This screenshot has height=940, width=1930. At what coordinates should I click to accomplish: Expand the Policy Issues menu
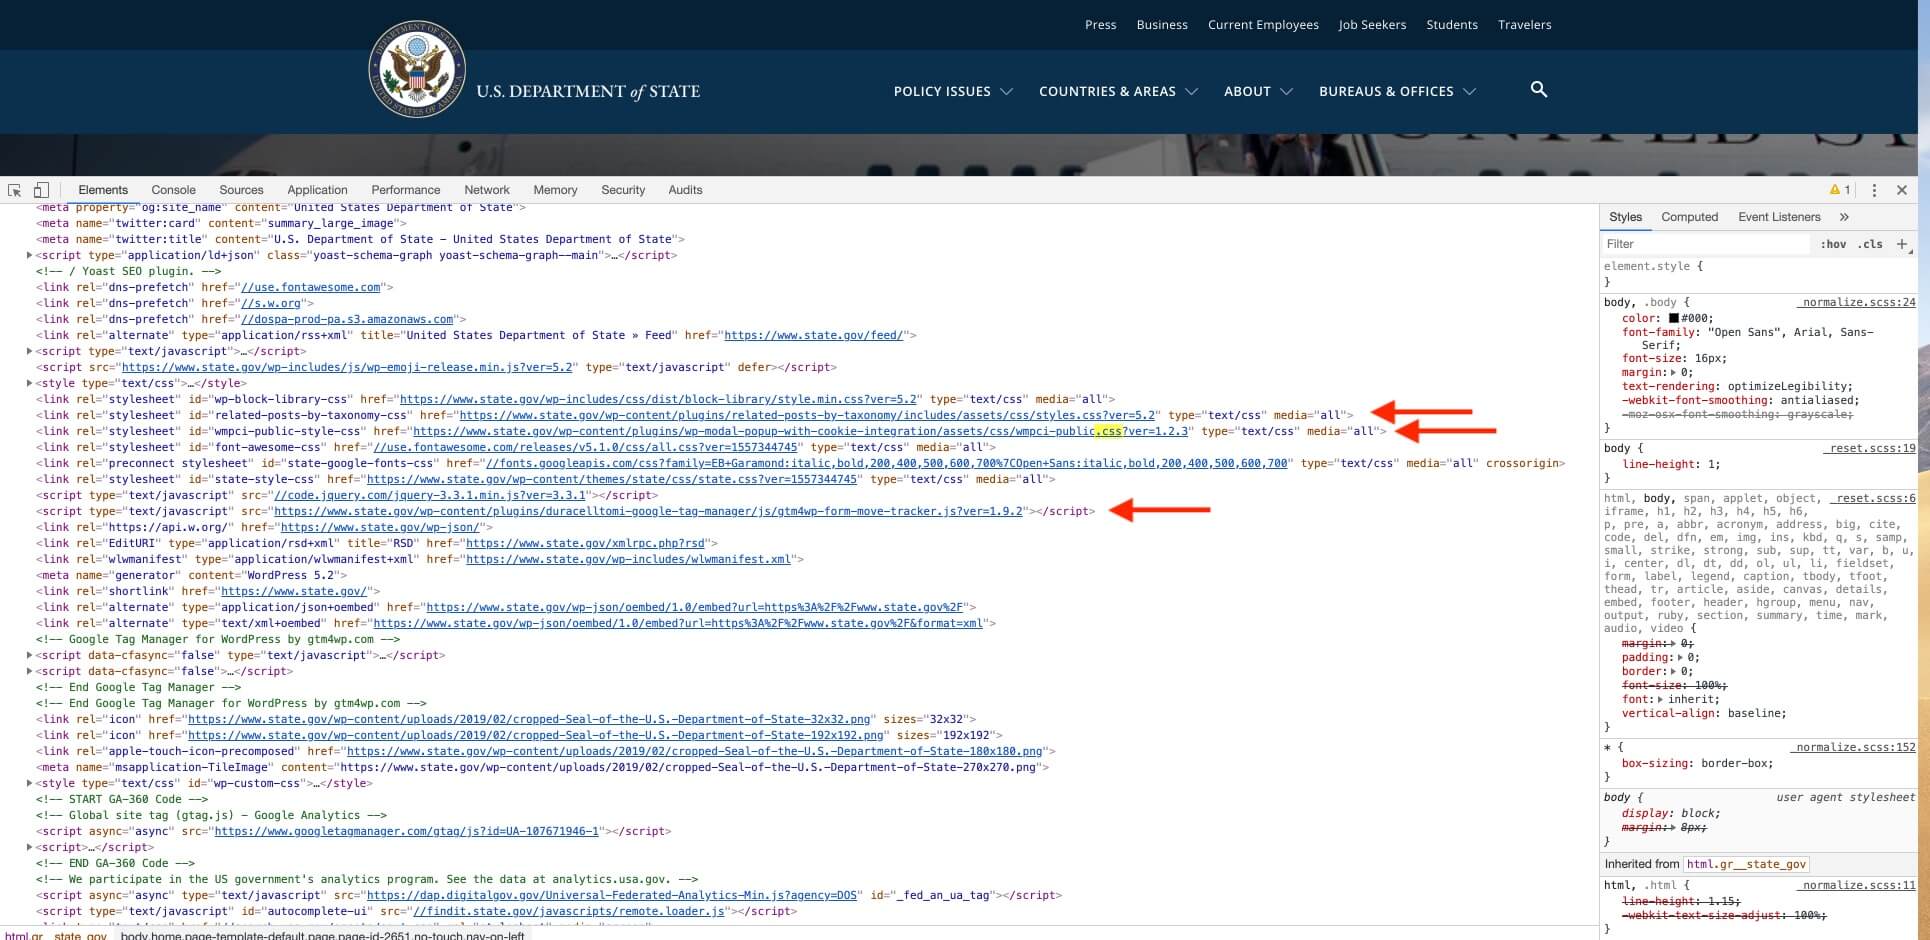(x=953, y=91)
